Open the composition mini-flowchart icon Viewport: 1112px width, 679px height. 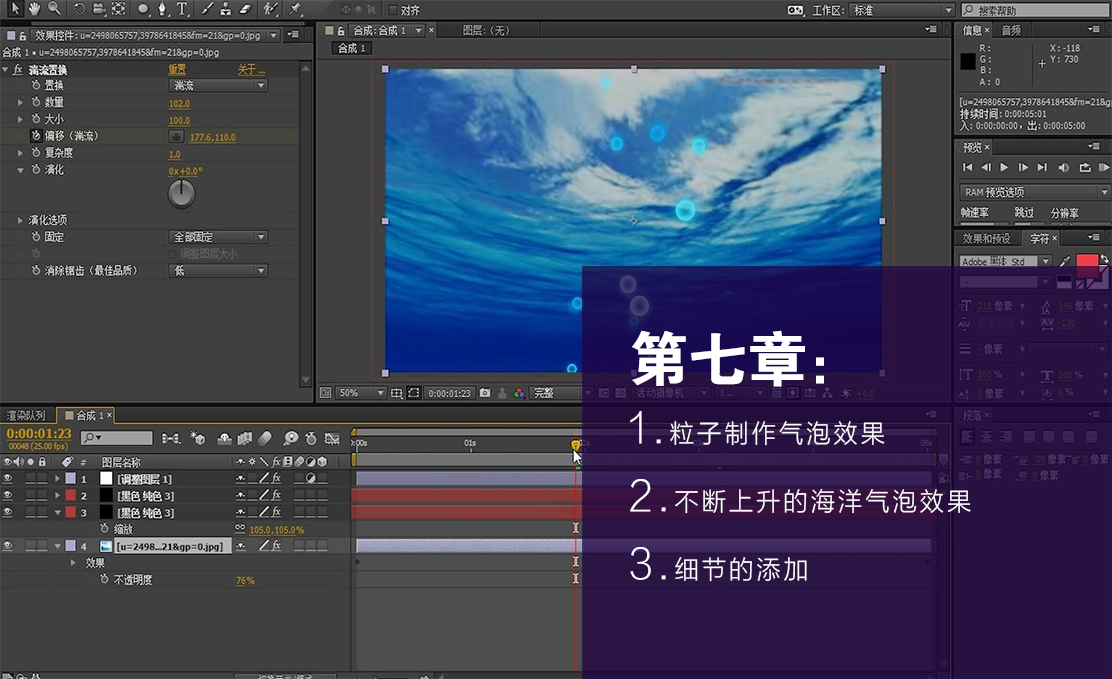(171, 438)
